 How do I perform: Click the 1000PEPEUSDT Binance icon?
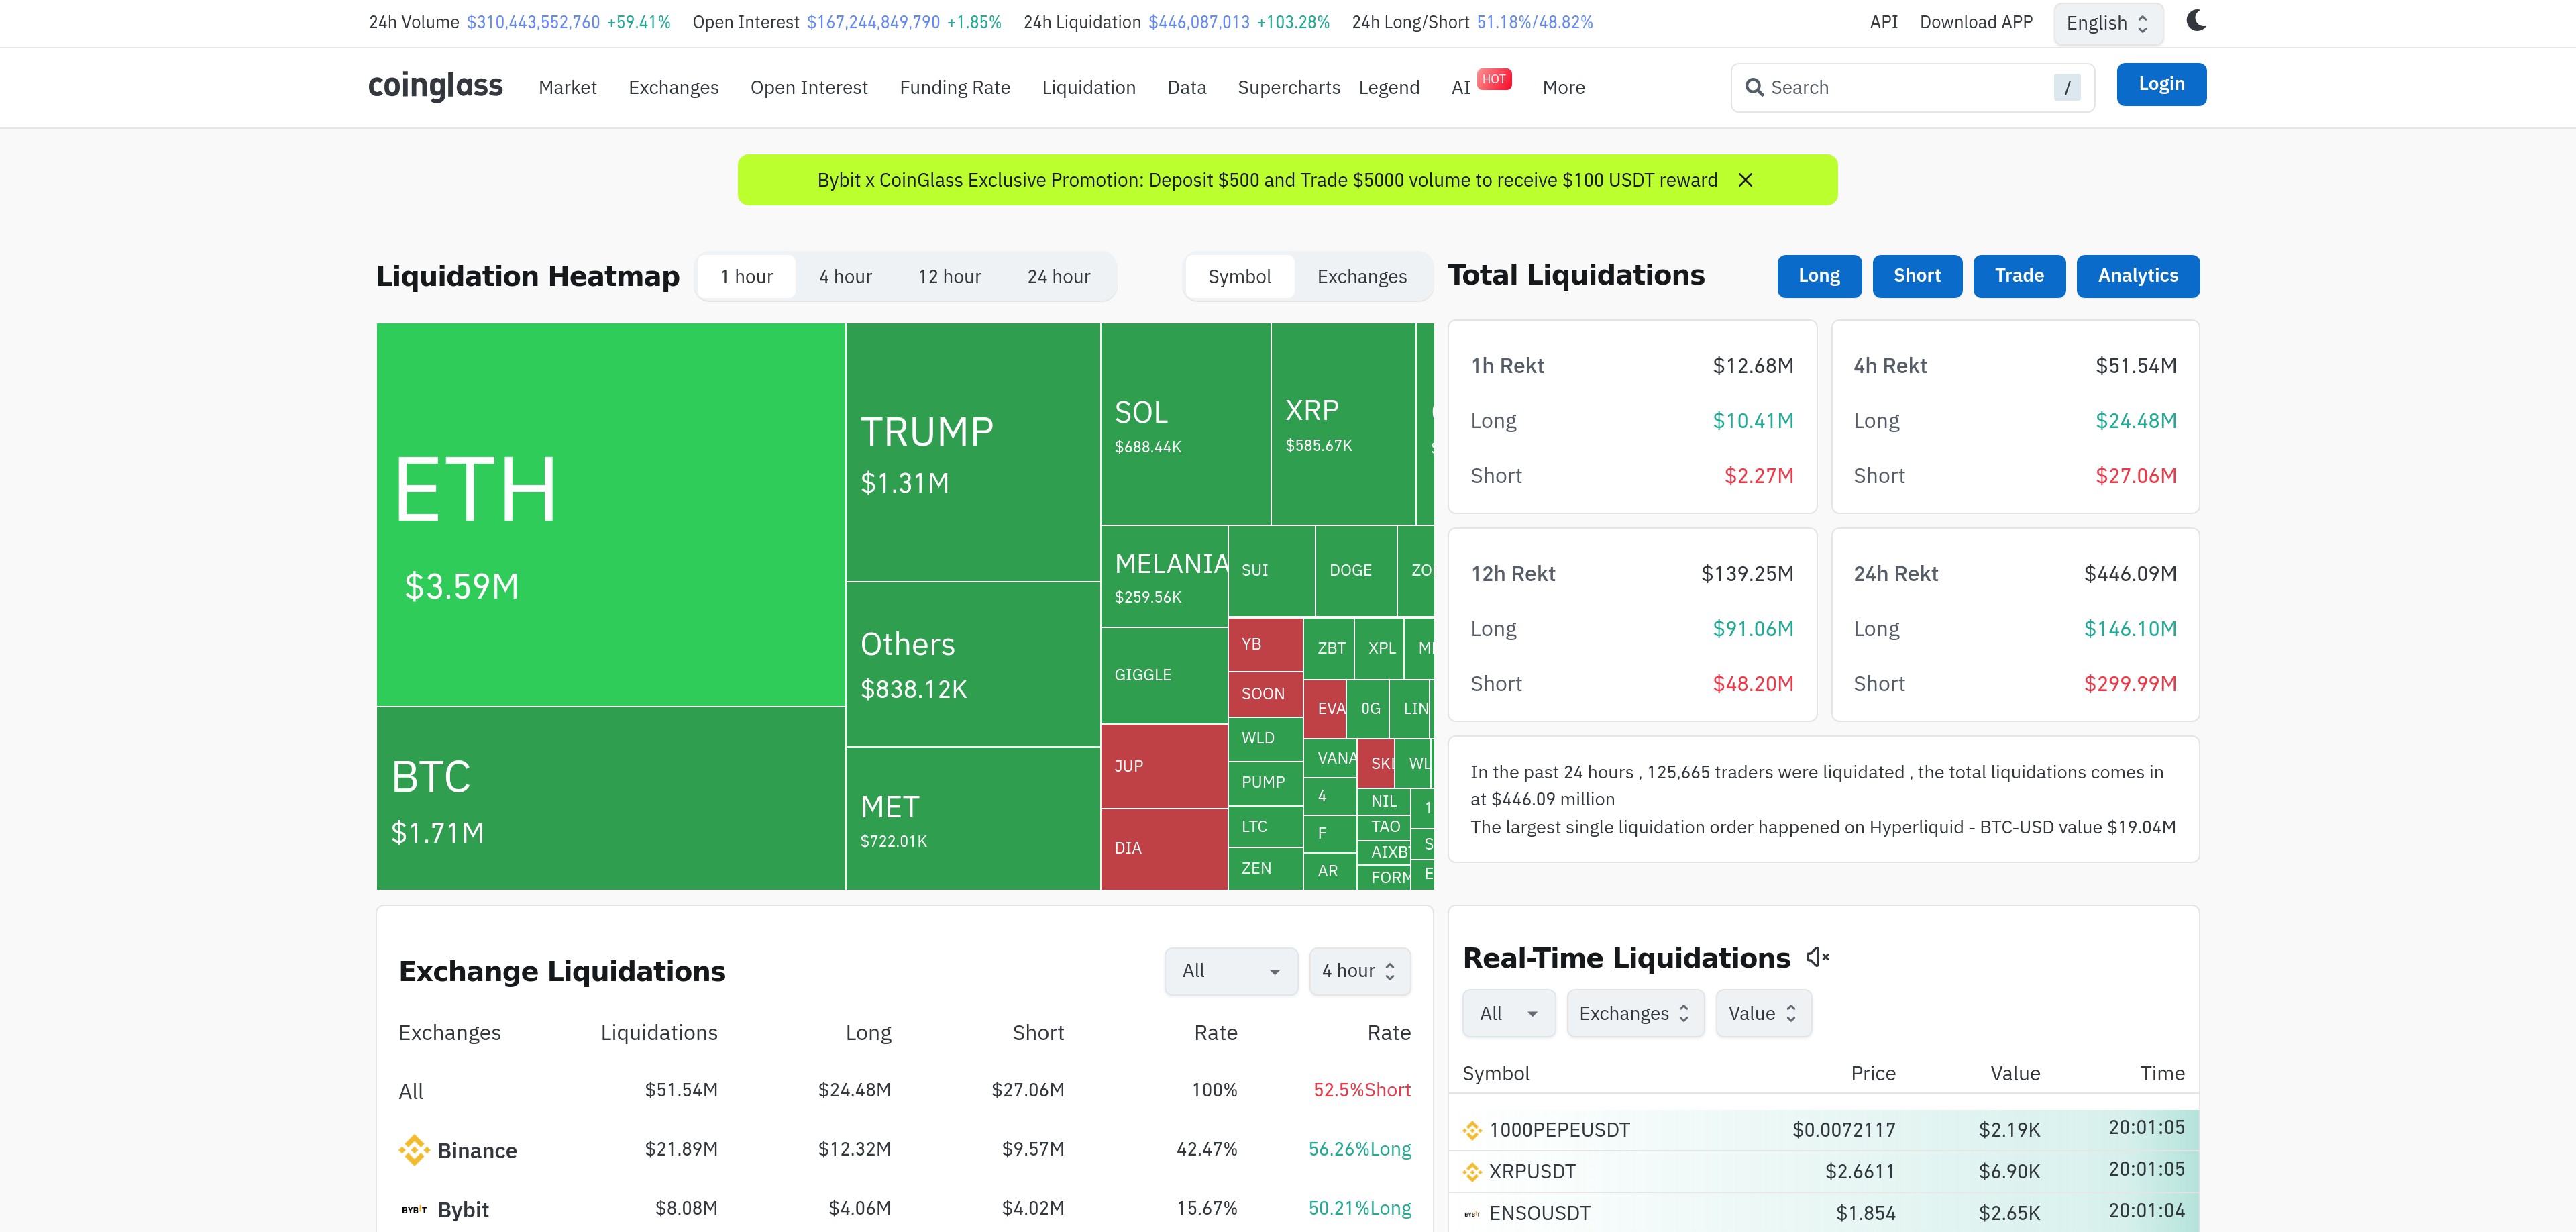point(1472,1130)
